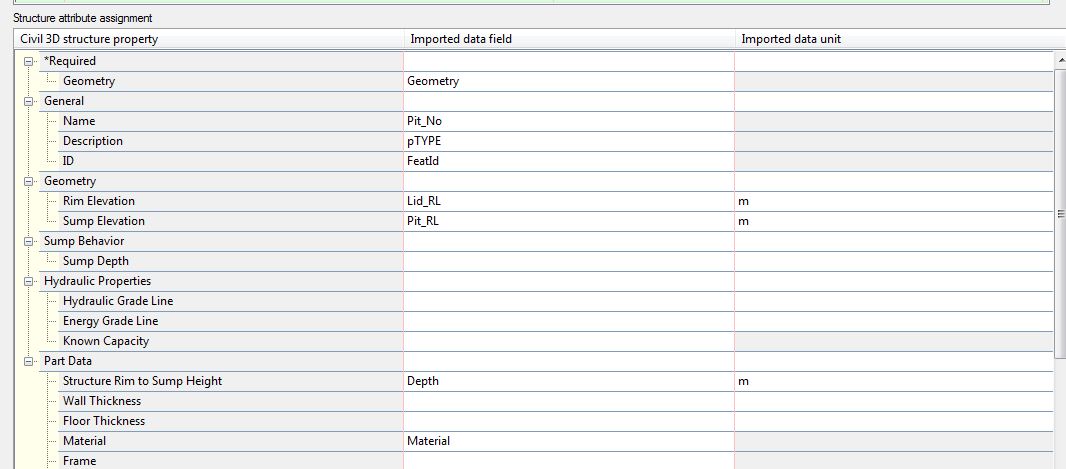Click the pTYPE data field cell
This screenshot has height=469, width=1066.
[569, 141]
